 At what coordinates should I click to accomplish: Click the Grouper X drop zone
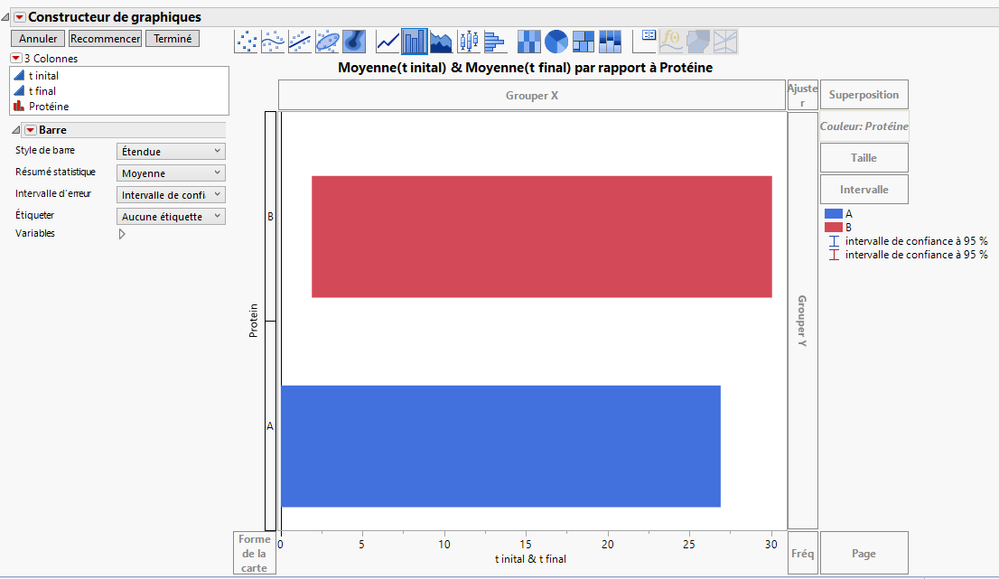coord(531,95)
